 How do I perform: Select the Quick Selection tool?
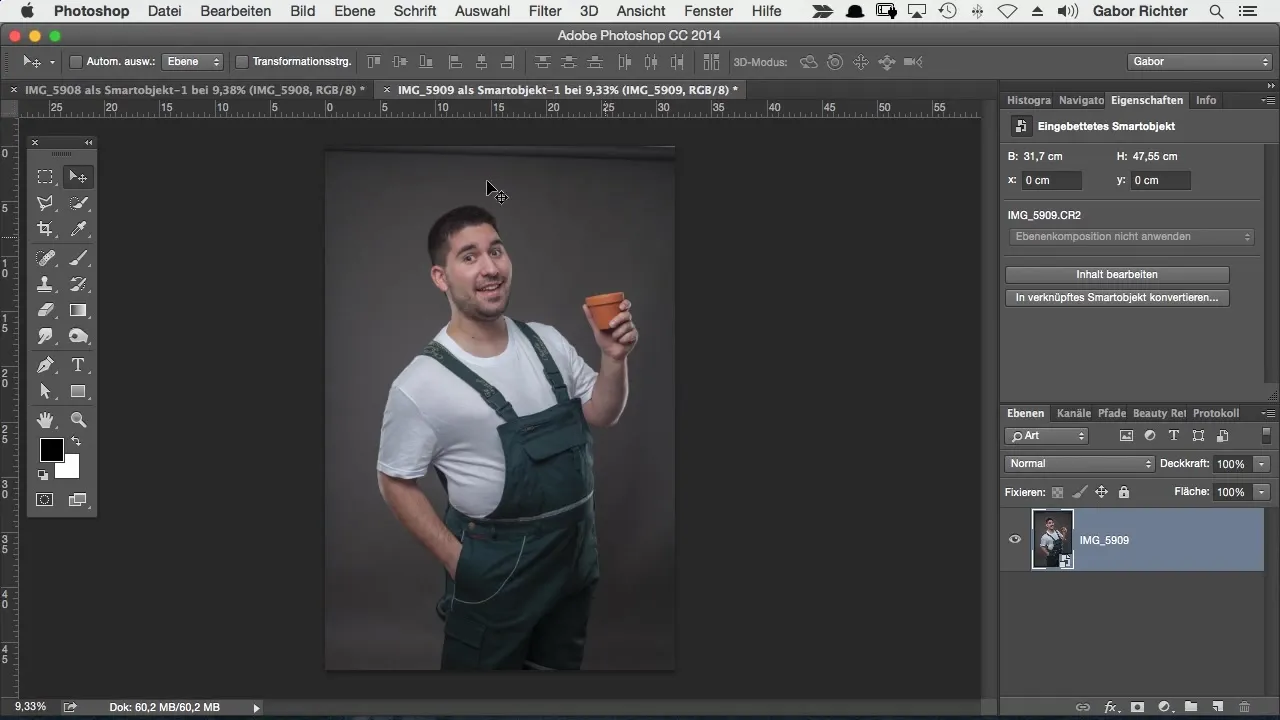click(78, 203)
